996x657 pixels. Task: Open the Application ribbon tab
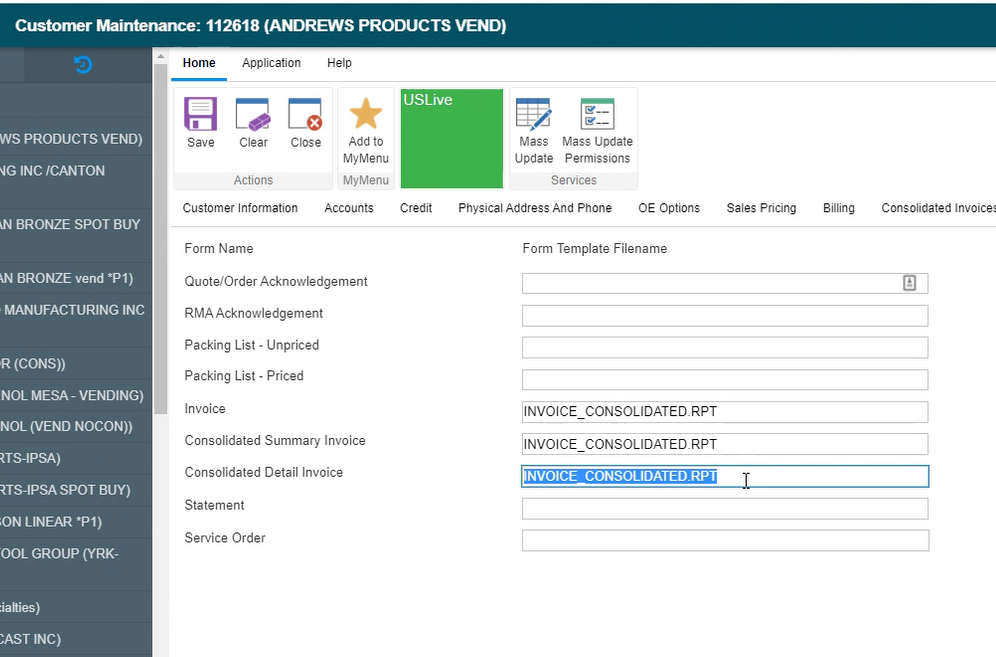271,63
